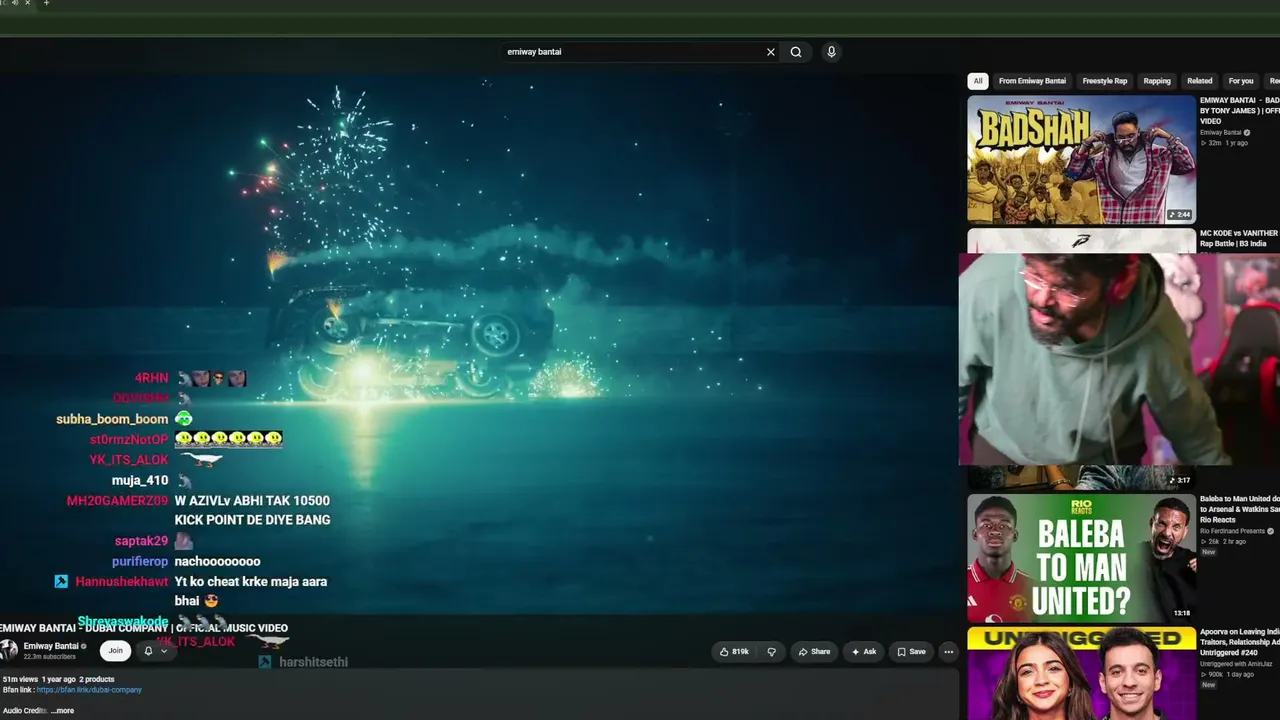Expand the description with '...more'
Screen dimensions: 1280x720
pos(62,711)
